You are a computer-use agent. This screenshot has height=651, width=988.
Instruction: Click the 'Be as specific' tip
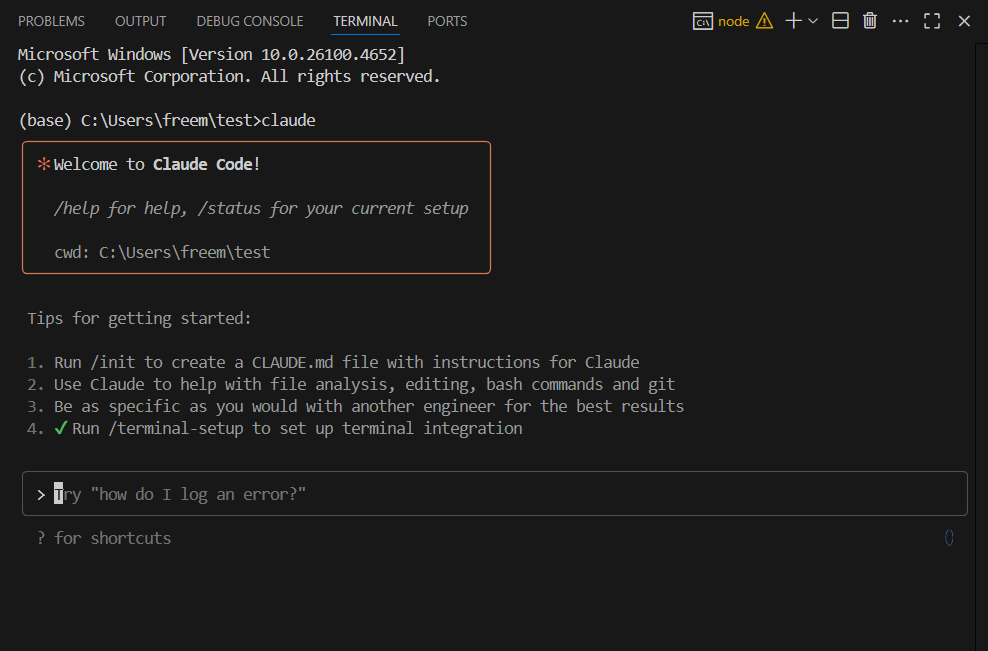point(369,406)
